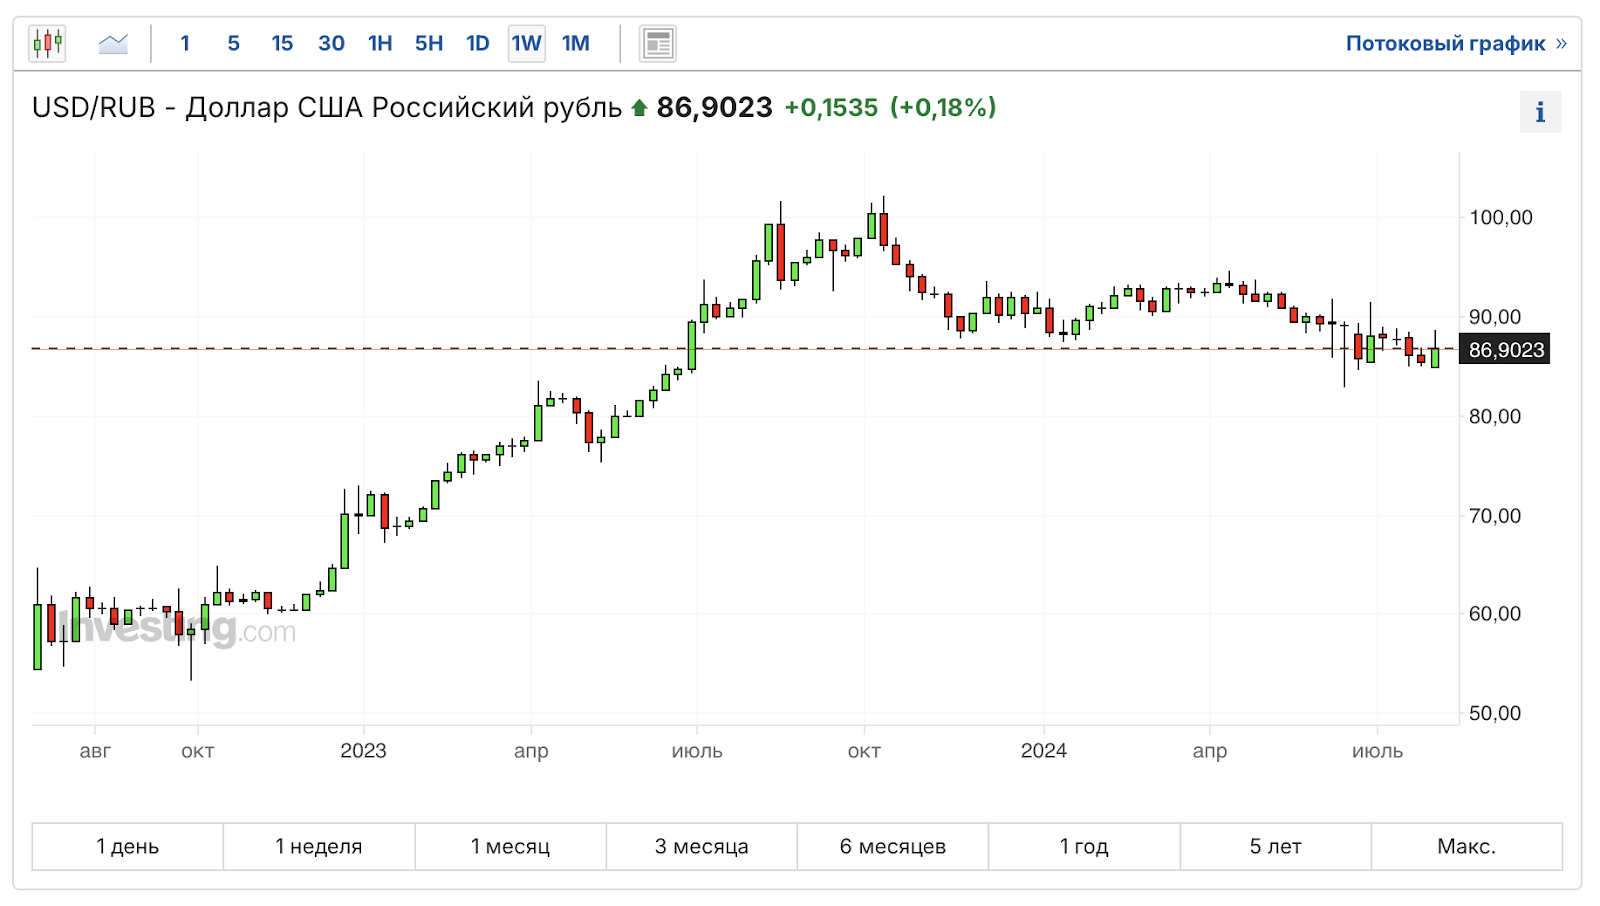
Task: Show the 1 неделя range
Action: point(319,847)
